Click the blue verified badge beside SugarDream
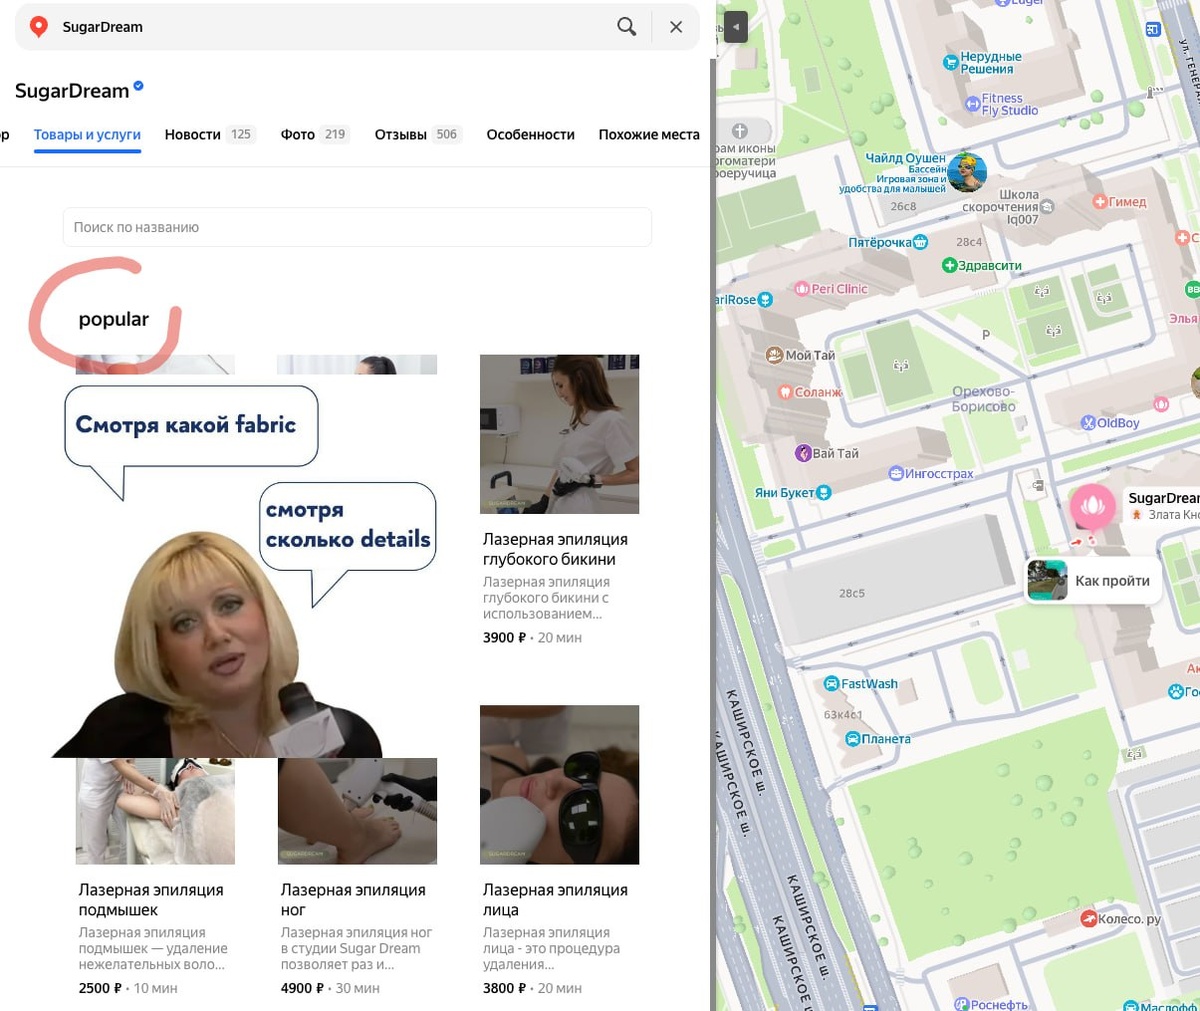Image resolution: width=1200 pixels, height=1011 pixels. coord(138,86)
